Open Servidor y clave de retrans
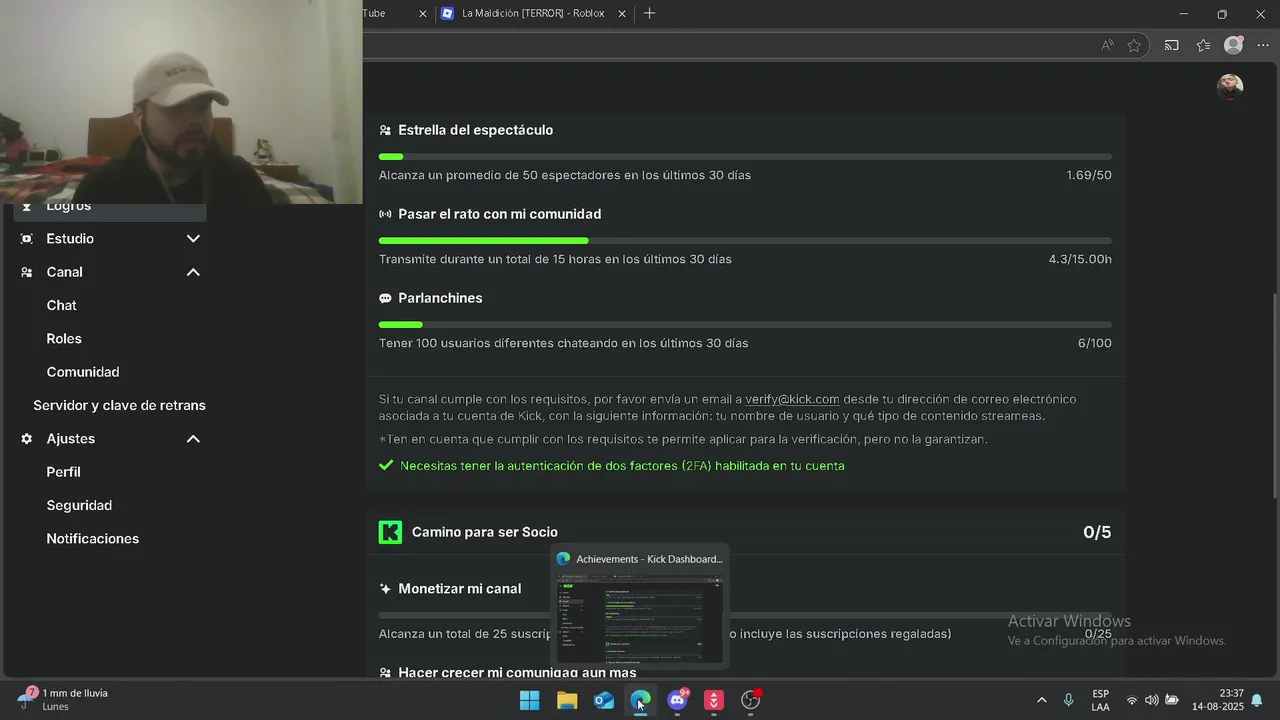Image resolution: width=1280 pixels, height=720 pixels. pyautogui.click(x=119, y=405)
